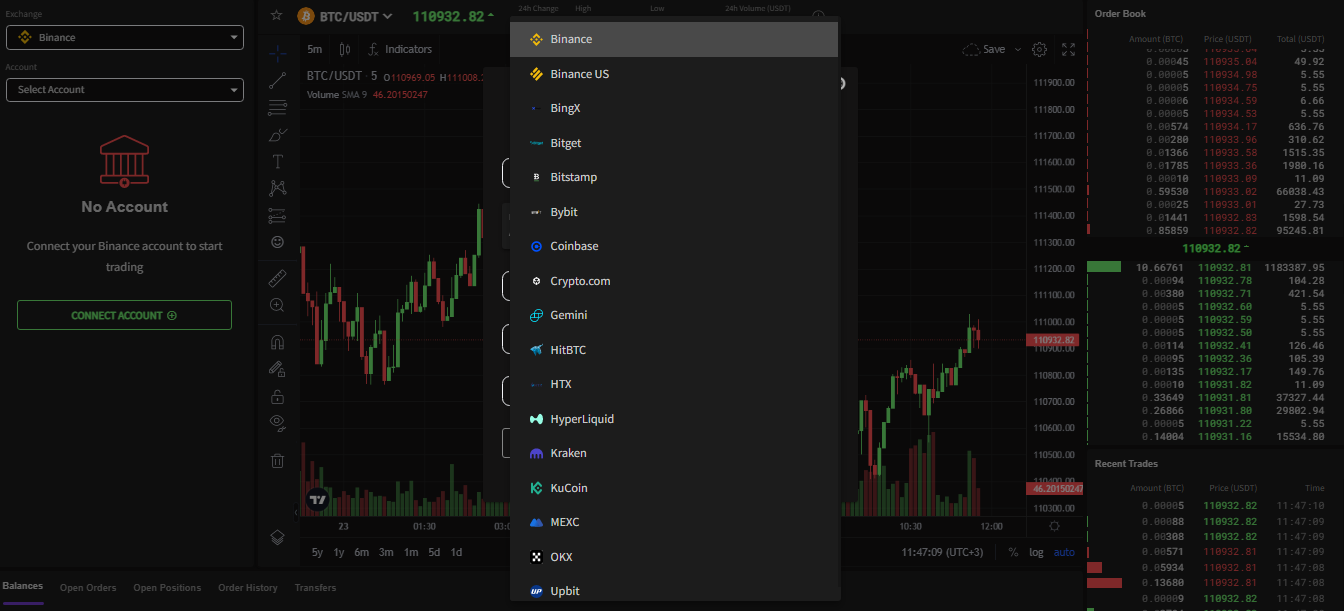Pick Bybit from the list
Viewport: 1344px width, 611px height.
[674, 212]
